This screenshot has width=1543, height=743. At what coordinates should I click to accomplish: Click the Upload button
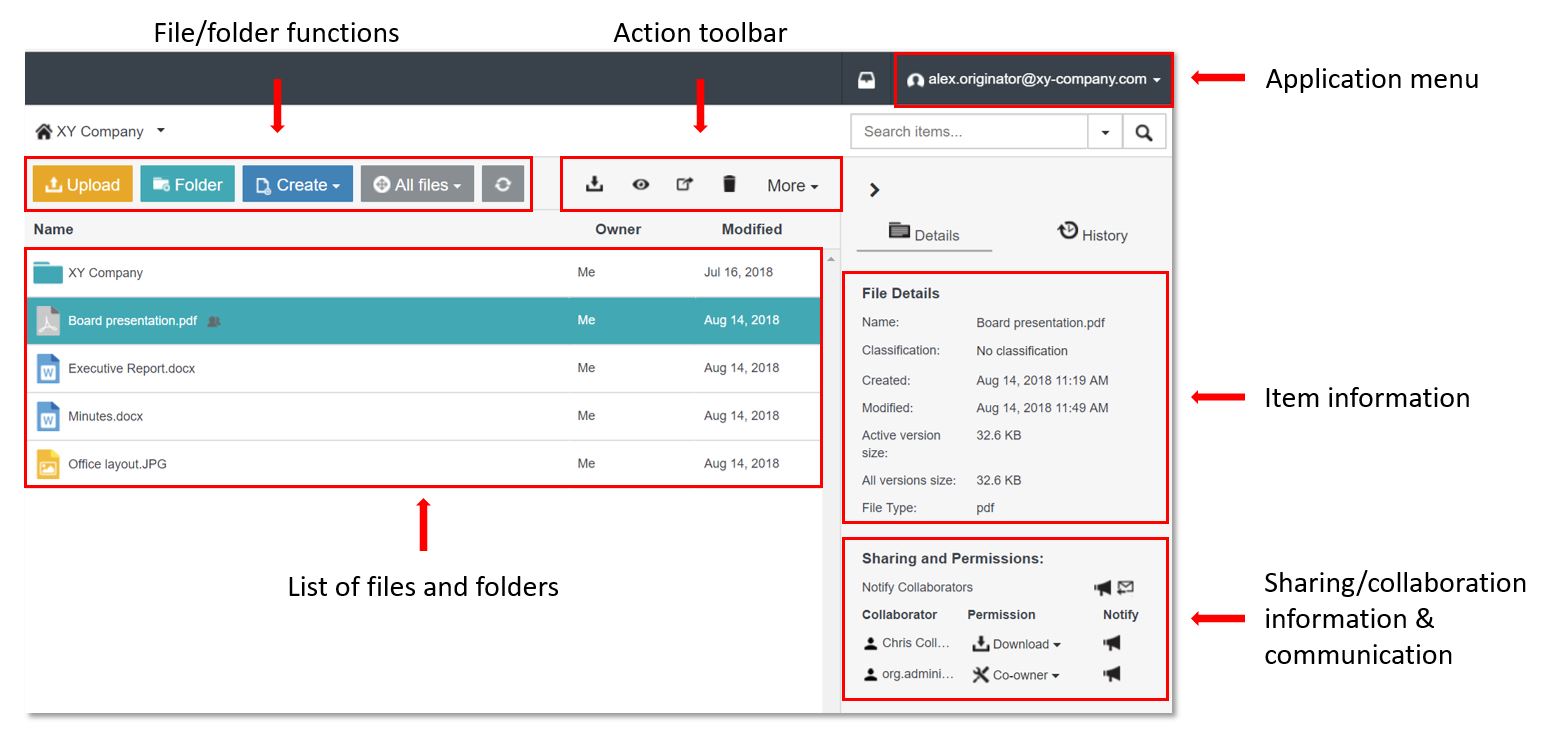pos(83,184)
